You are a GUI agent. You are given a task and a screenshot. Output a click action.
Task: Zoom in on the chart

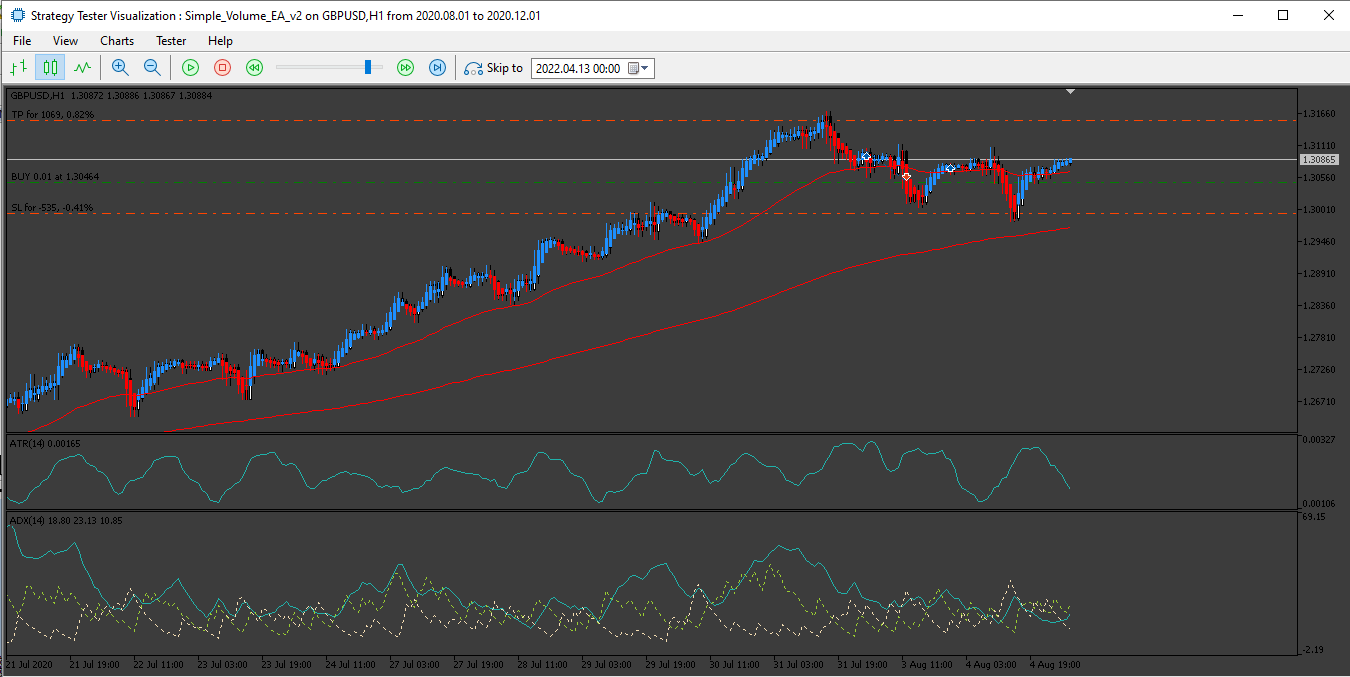(x=120, y=68)
